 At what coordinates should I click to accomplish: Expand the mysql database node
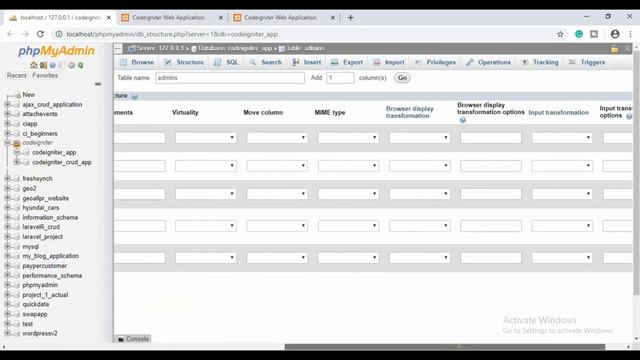(7, 247)
